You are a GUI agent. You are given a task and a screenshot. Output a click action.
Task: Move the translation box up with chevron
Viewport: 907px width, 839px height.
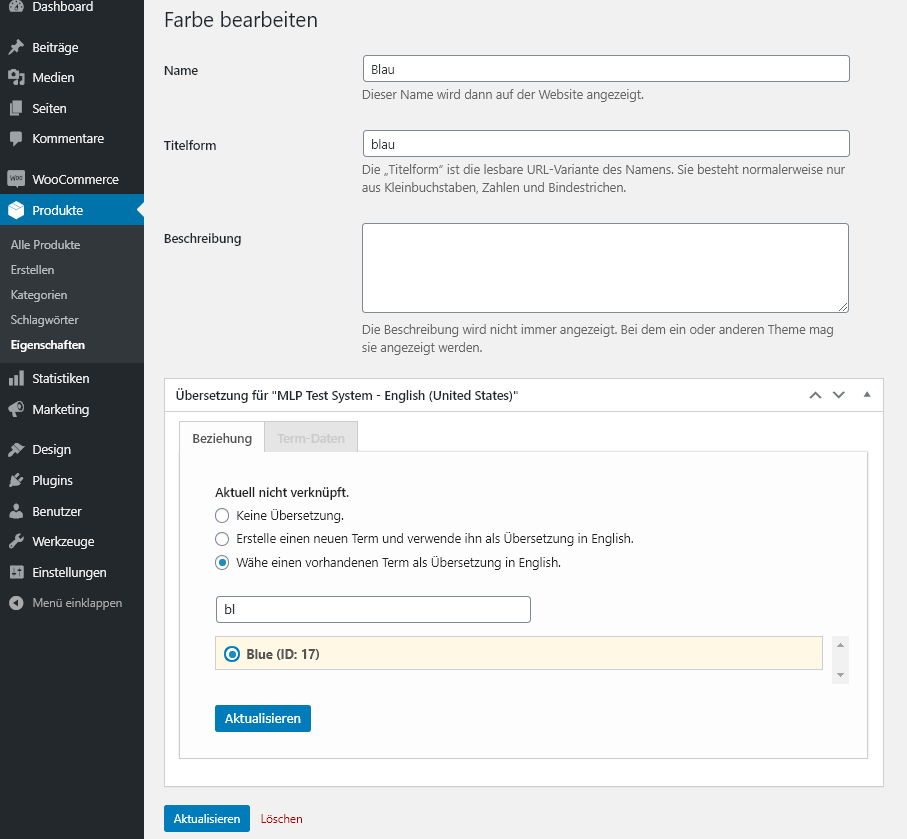tap(815, 395)
